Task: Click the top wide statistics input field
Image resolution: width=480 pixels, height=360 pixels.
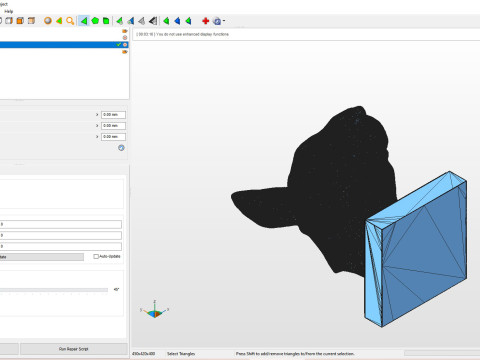Action: [x=61, y=224]
